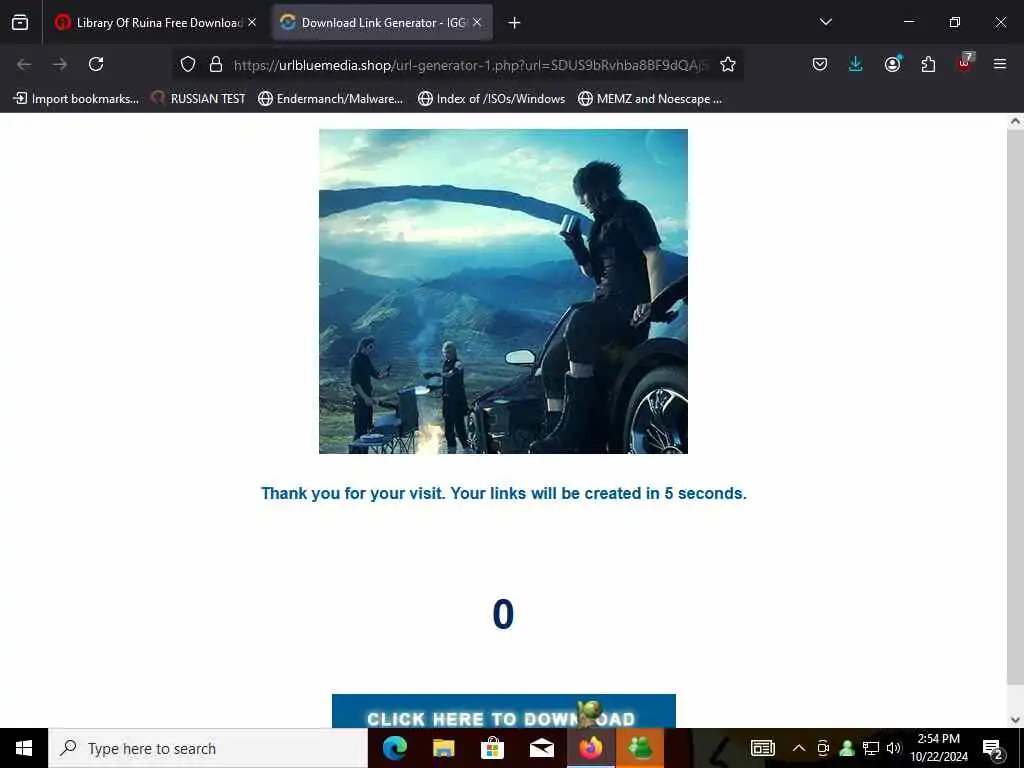Show hidden system tray icons
The width and height of the screenshot is (1024, 768).
coord(799,748)
